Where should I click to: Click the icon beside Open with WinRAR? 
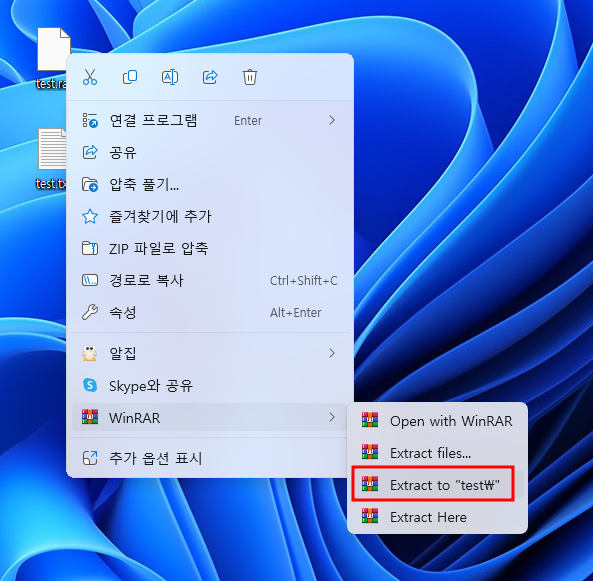pyautogui.click(x=370, y=420)
